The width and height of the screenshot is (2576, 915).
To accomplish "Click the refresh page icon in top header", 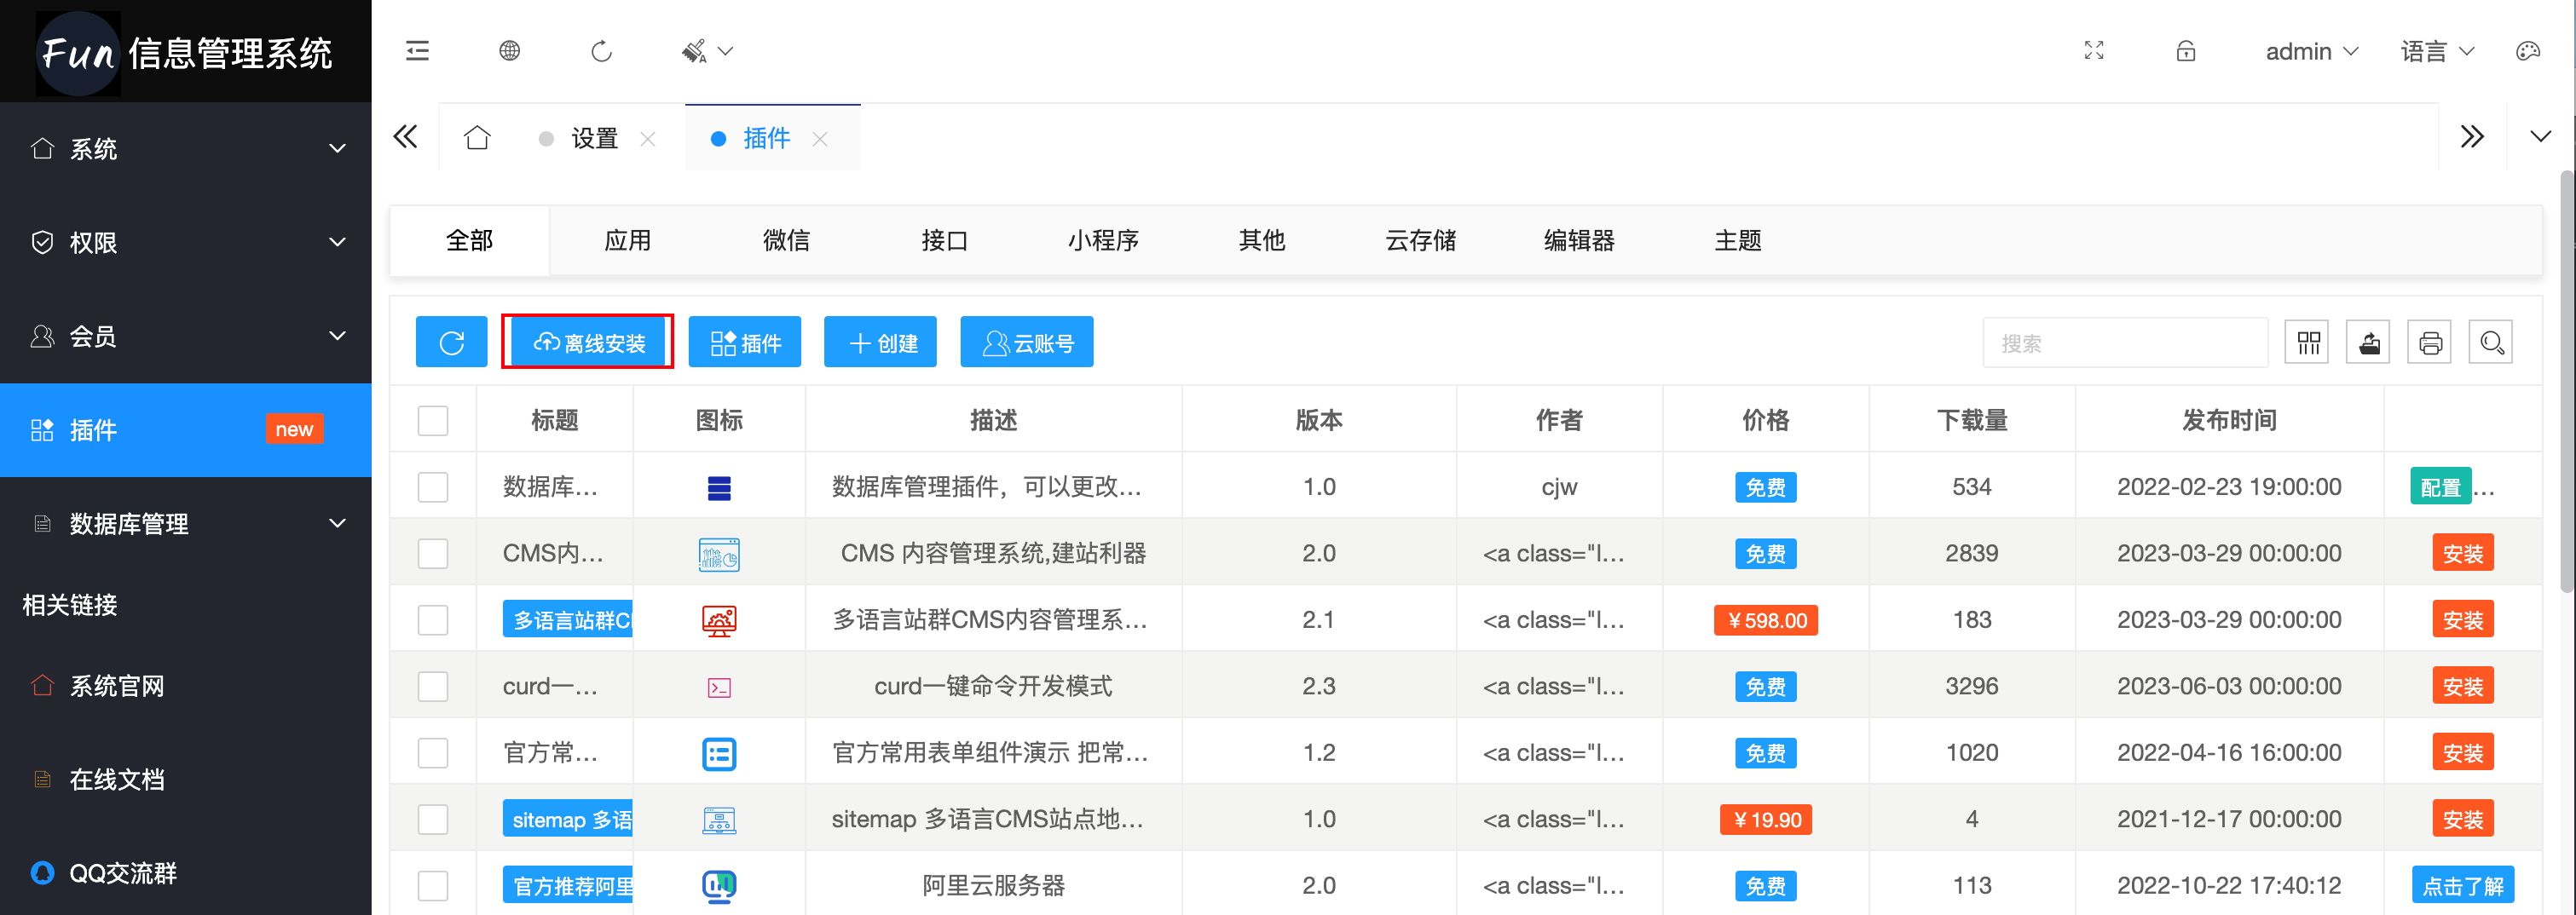I will tap(601, 51).
